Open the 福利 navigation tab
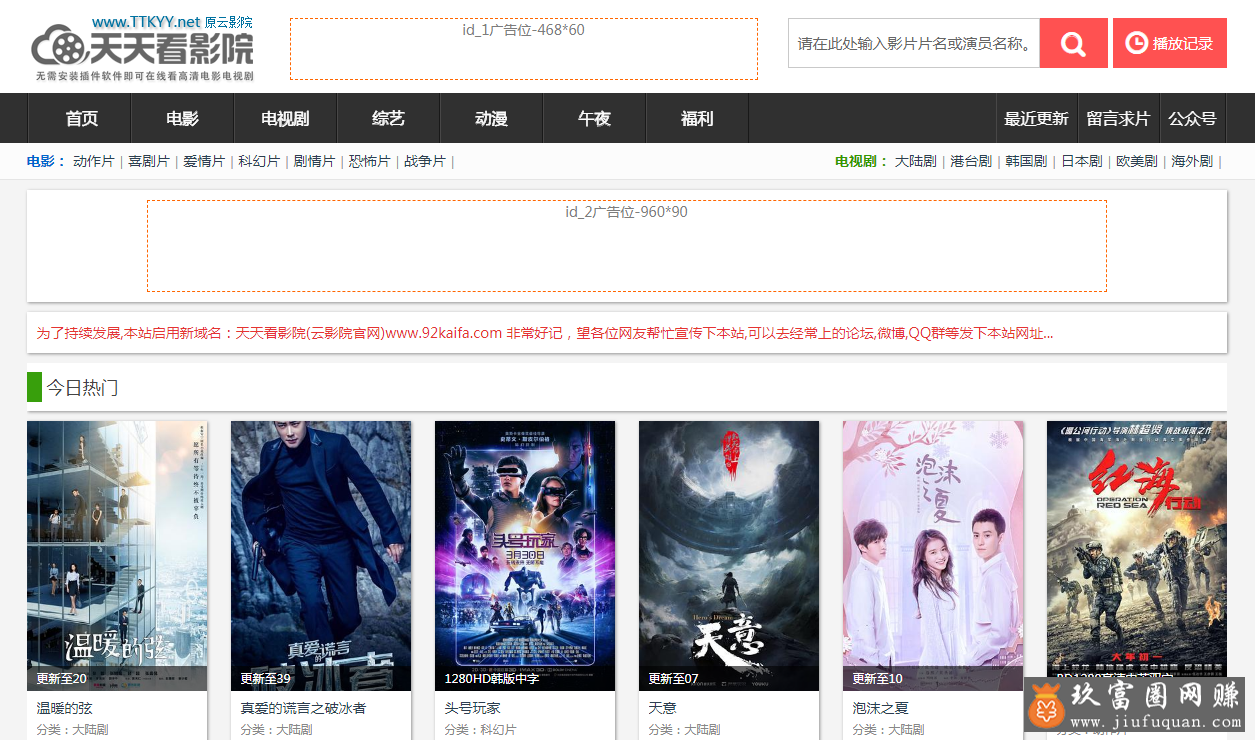Screen dimensions: 1255x740 coord(697,118)
